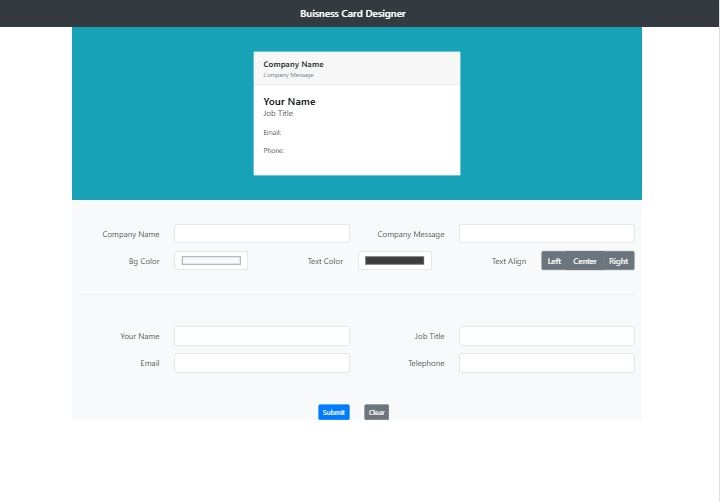Image resolution: width=720 pixels, height=502 pixels.
Task: Focus the Telephone input field
Action: 546,363
